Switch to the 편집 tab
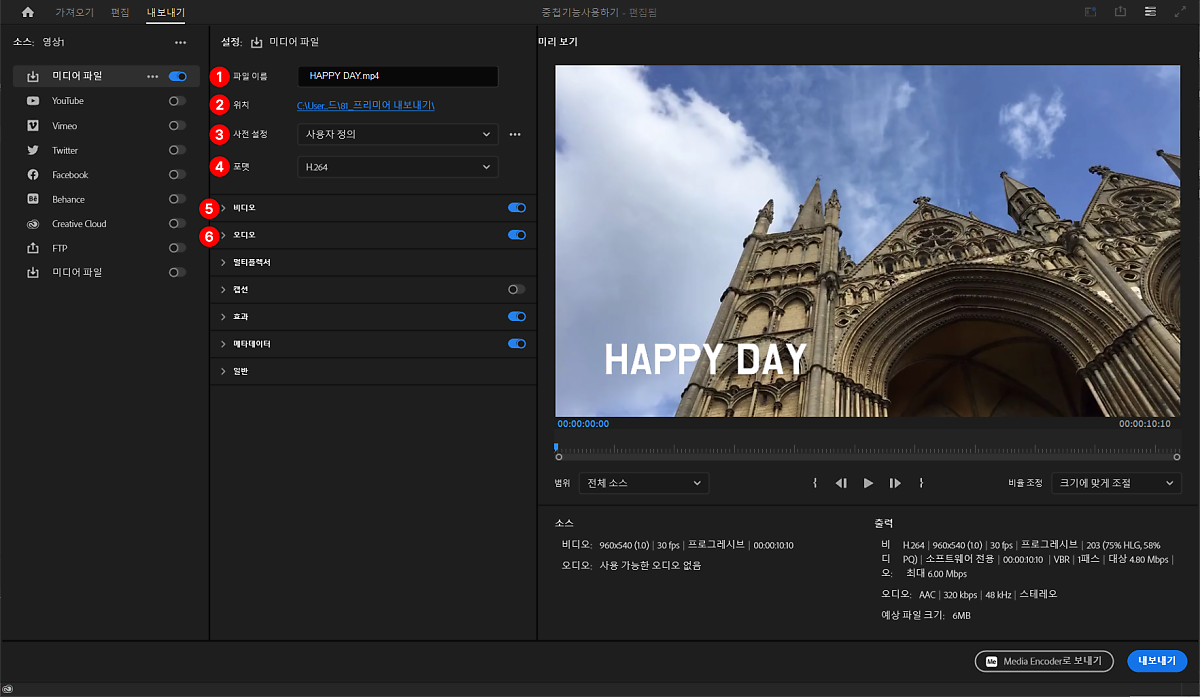1200x697 pixels. click(120, 12)
